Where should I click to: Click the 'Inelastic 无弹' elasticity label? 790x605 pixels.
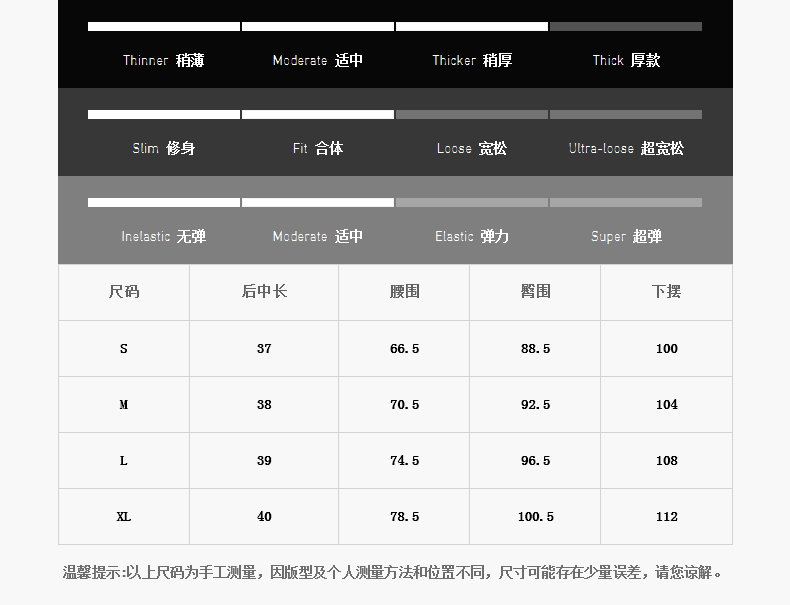(x=163, y=236)
